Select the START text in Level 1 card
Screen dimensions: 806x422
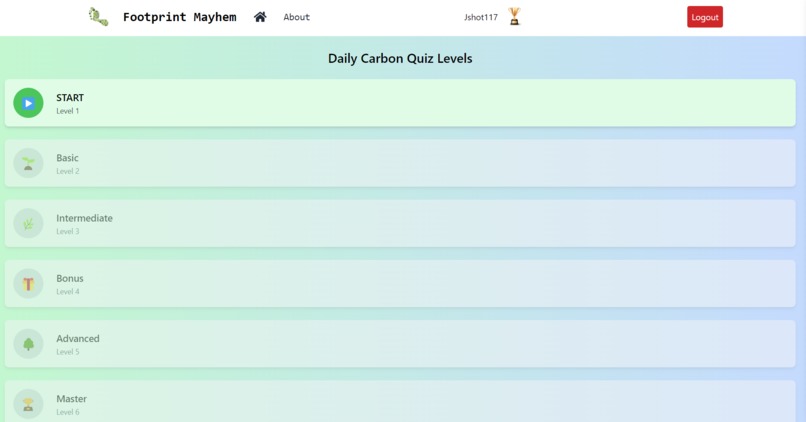tap(70, 98)
